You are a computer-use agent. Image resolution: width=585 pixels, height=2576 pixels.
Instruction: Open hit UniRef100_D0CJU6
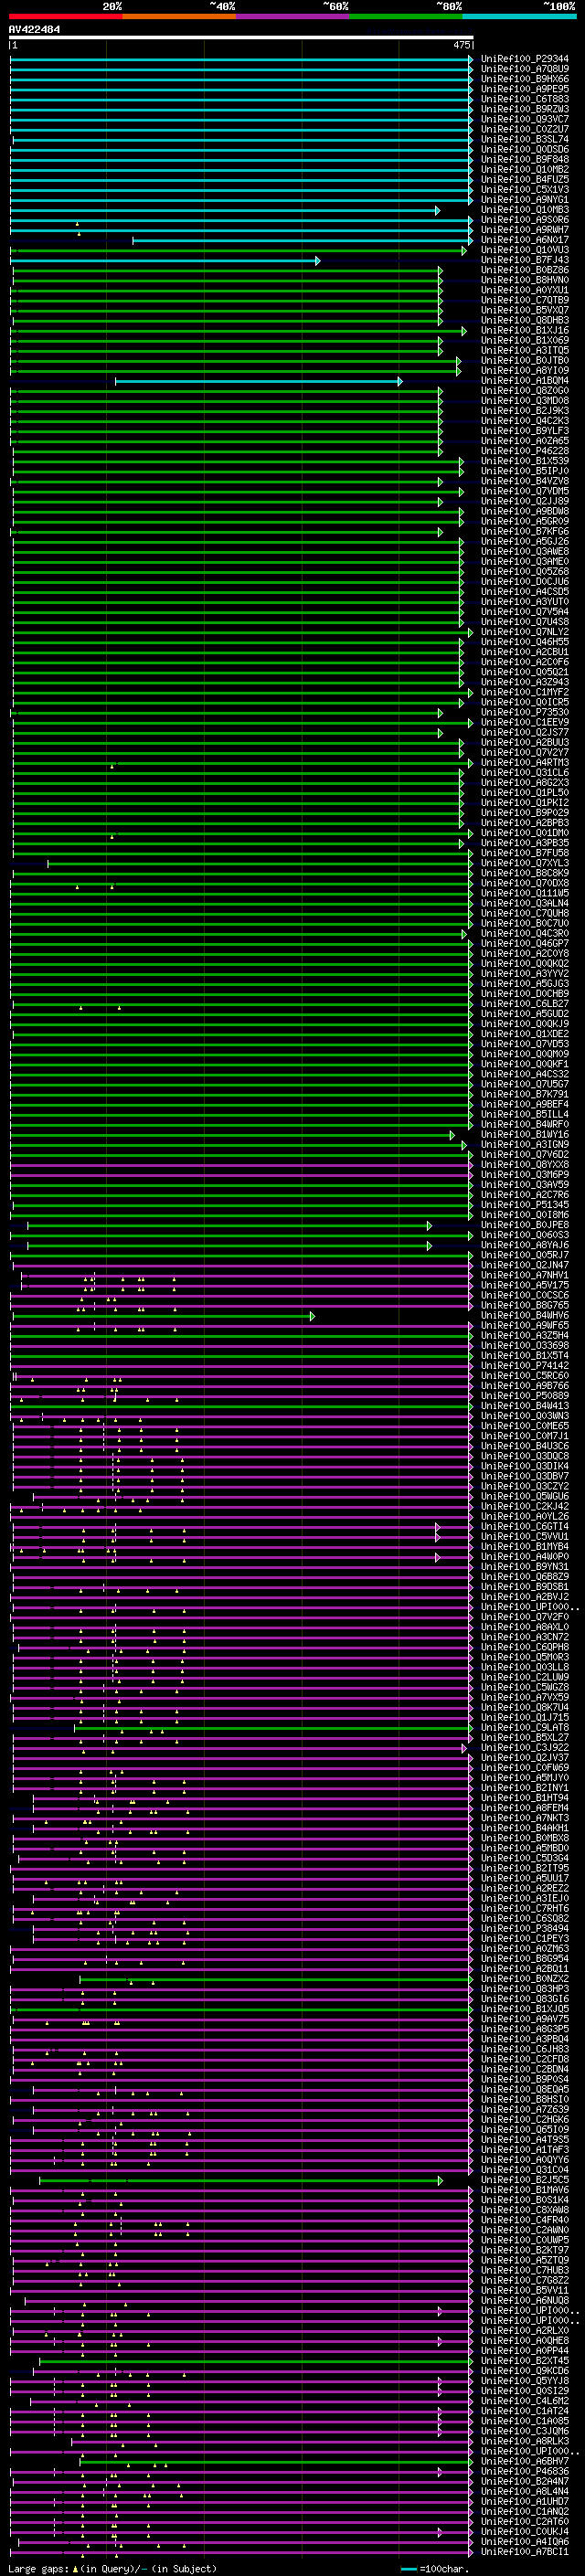(x=525, y=582)
